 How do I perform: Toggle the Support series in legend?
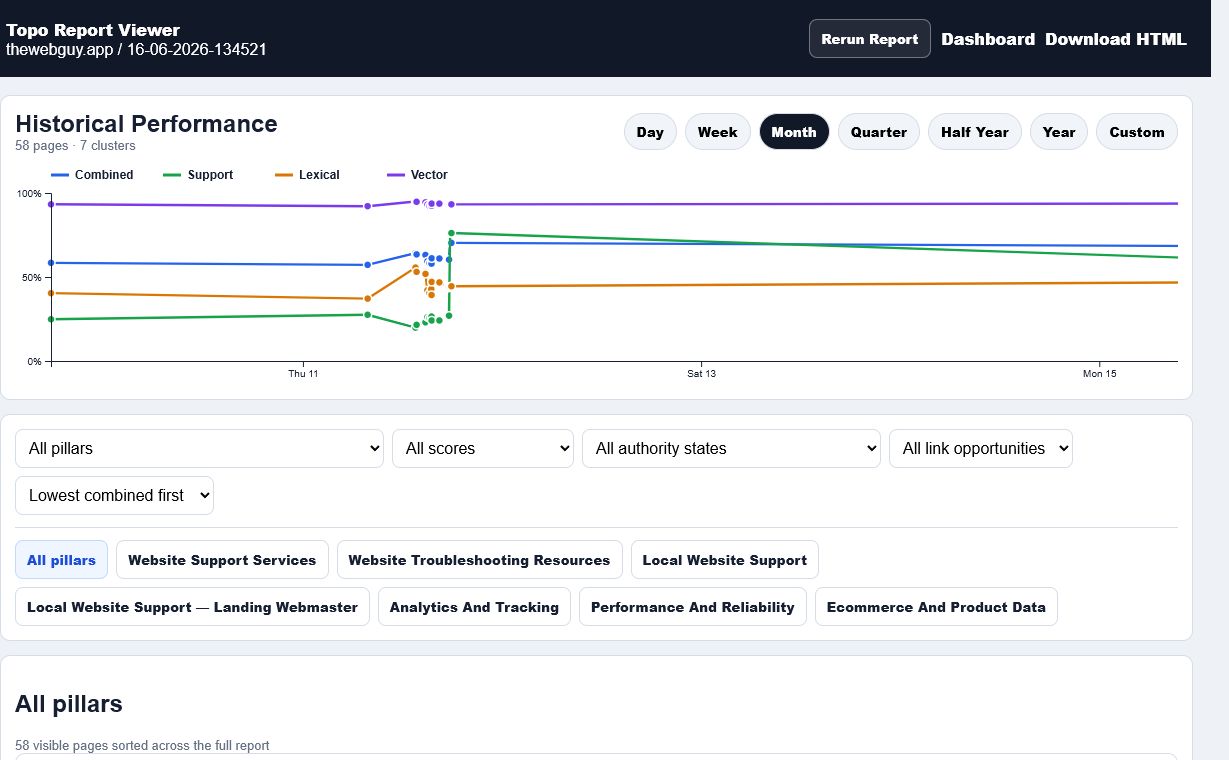[x=198, y=175]
